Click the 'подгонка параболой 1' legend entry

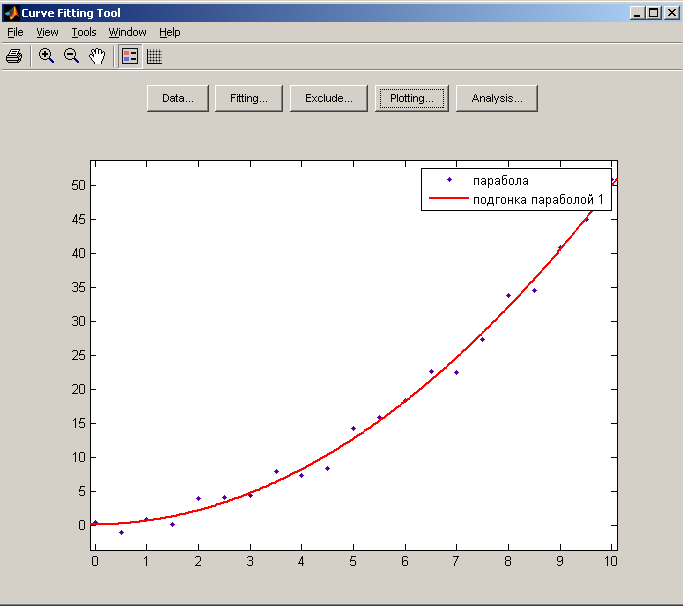[538, 200]
